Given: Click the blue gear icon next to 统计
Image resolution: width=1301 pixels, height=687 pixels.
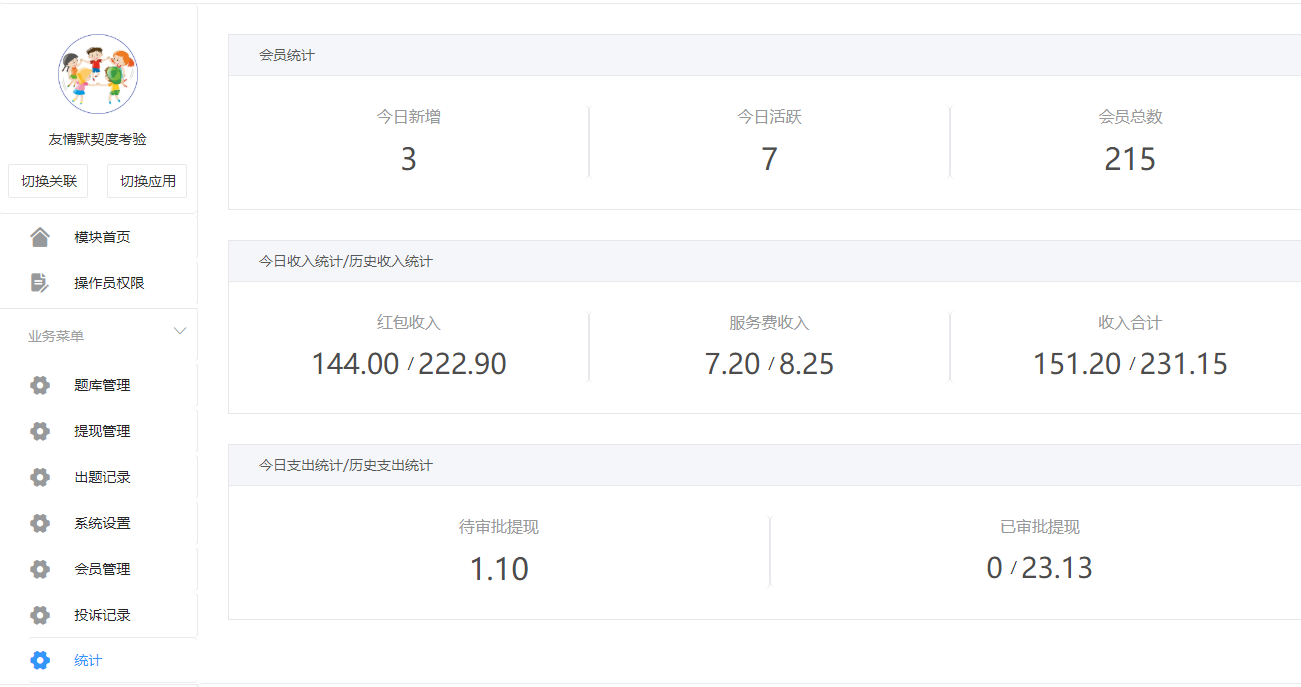Looking at the screenshot, I should pos(40,660).
